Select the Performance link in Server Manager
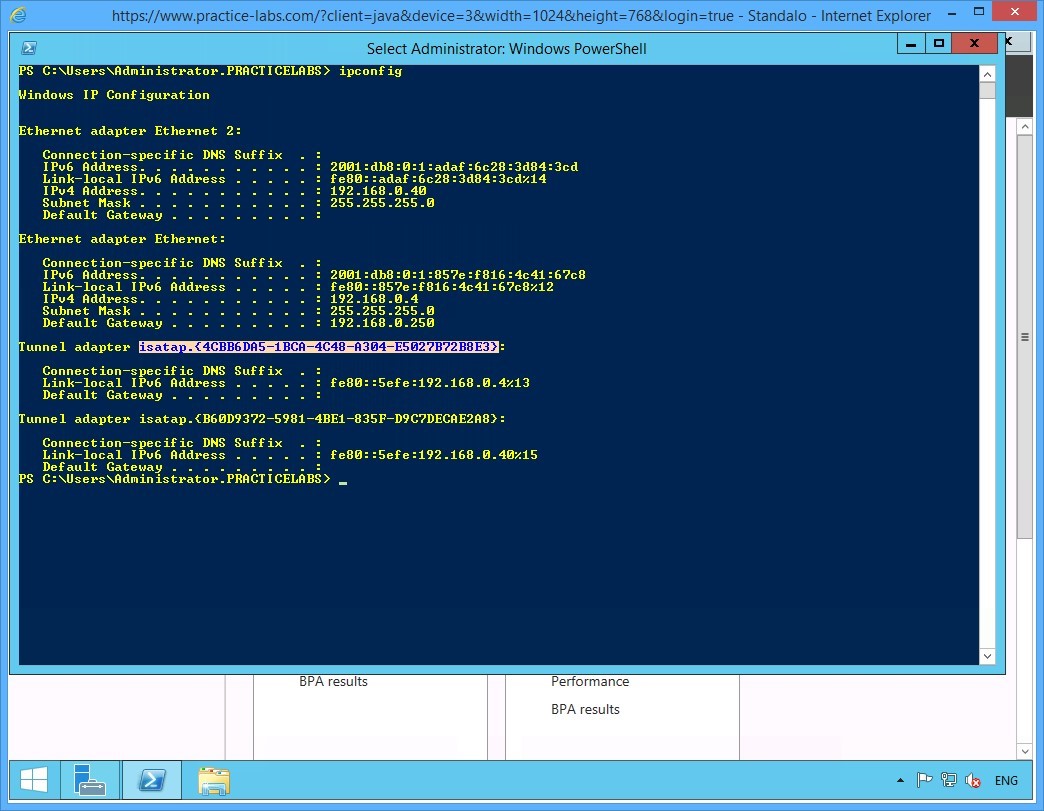This screenshot has height=811, width=1044. coord(590,681)
